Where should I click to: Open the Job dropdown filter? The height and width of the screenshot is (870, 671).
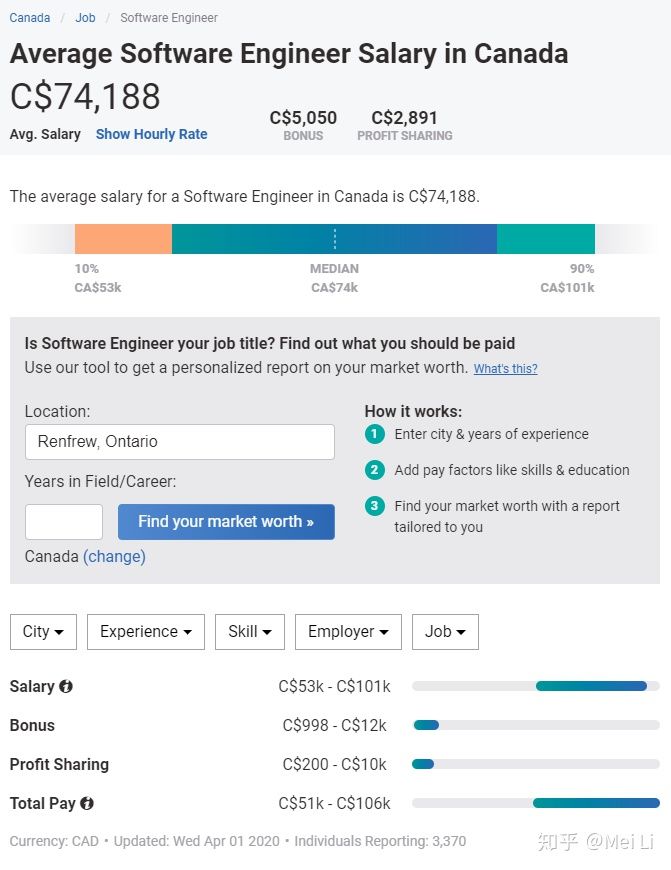click(x=445, y=632)
